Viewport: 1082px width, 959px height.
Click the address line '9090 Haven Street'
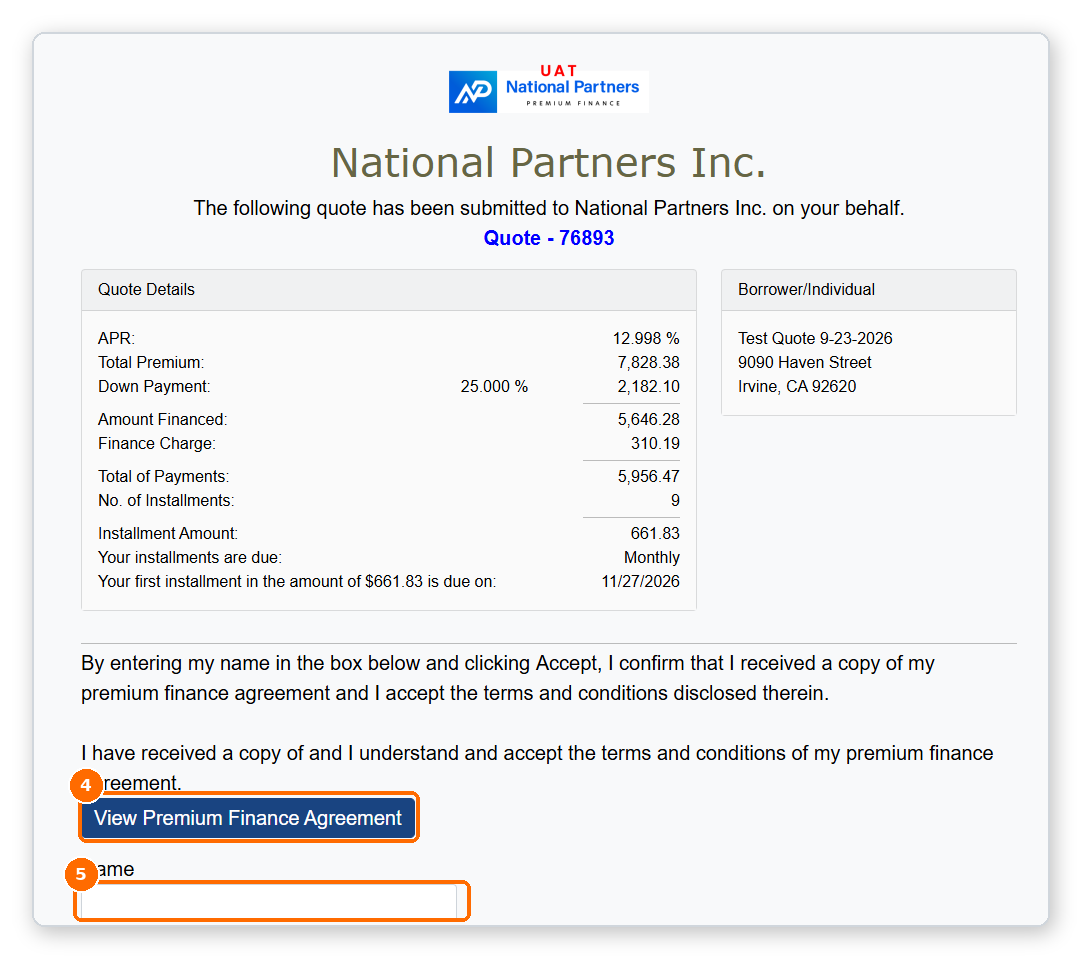tap(805, 363)
